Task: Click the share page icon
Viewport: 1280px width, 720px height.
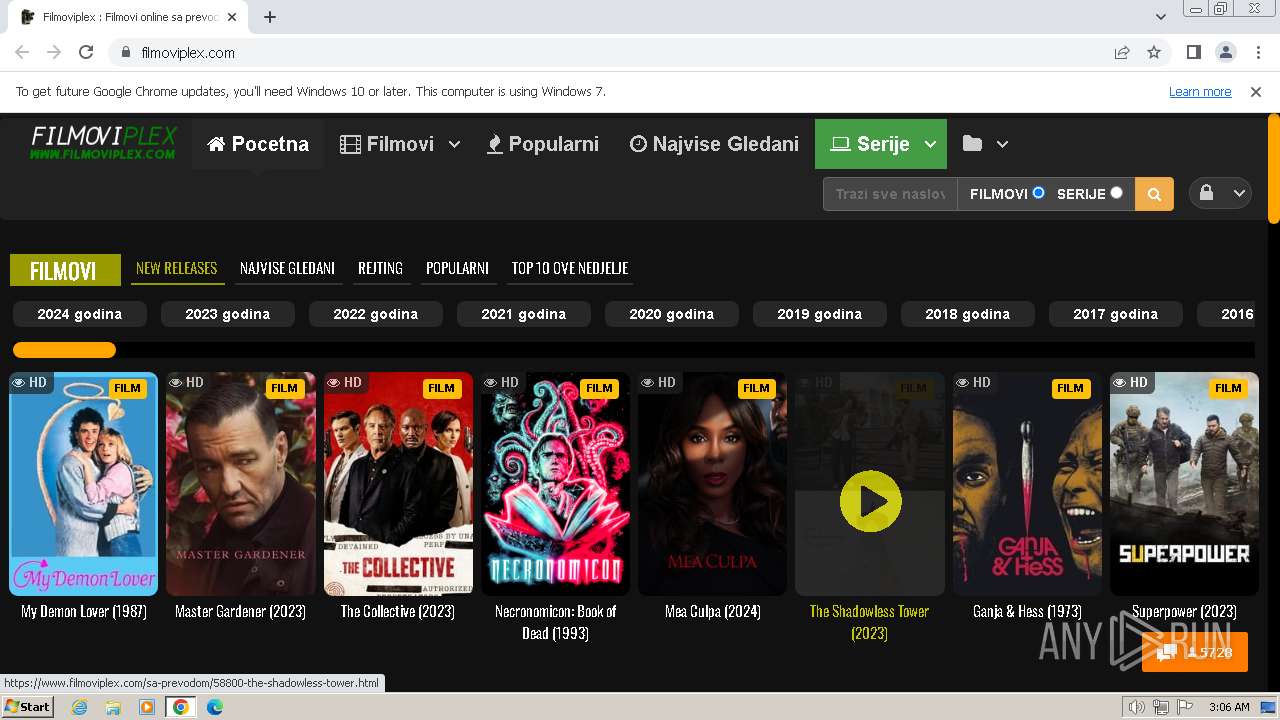Action: coord(1122,53)
